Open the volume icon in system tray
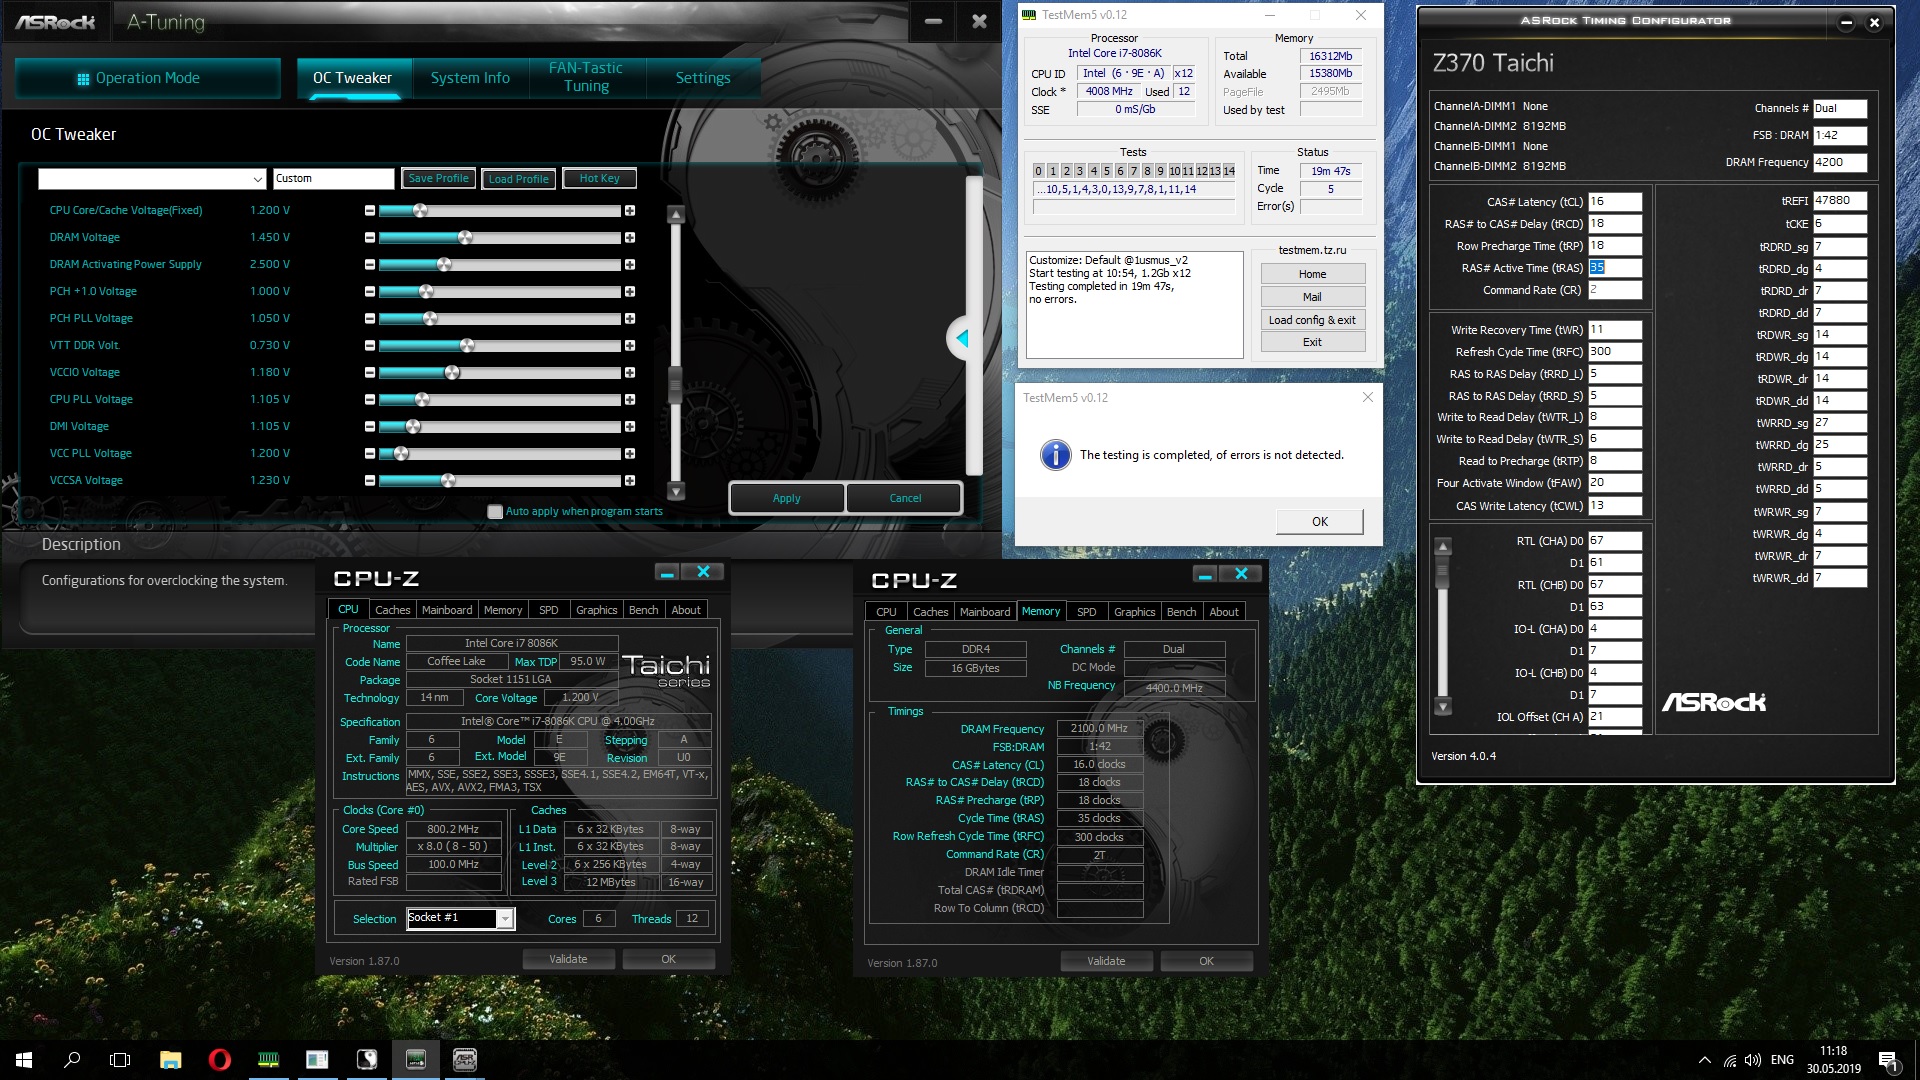This screenshot has height=1080, width=1920. pos(1752,1060)
